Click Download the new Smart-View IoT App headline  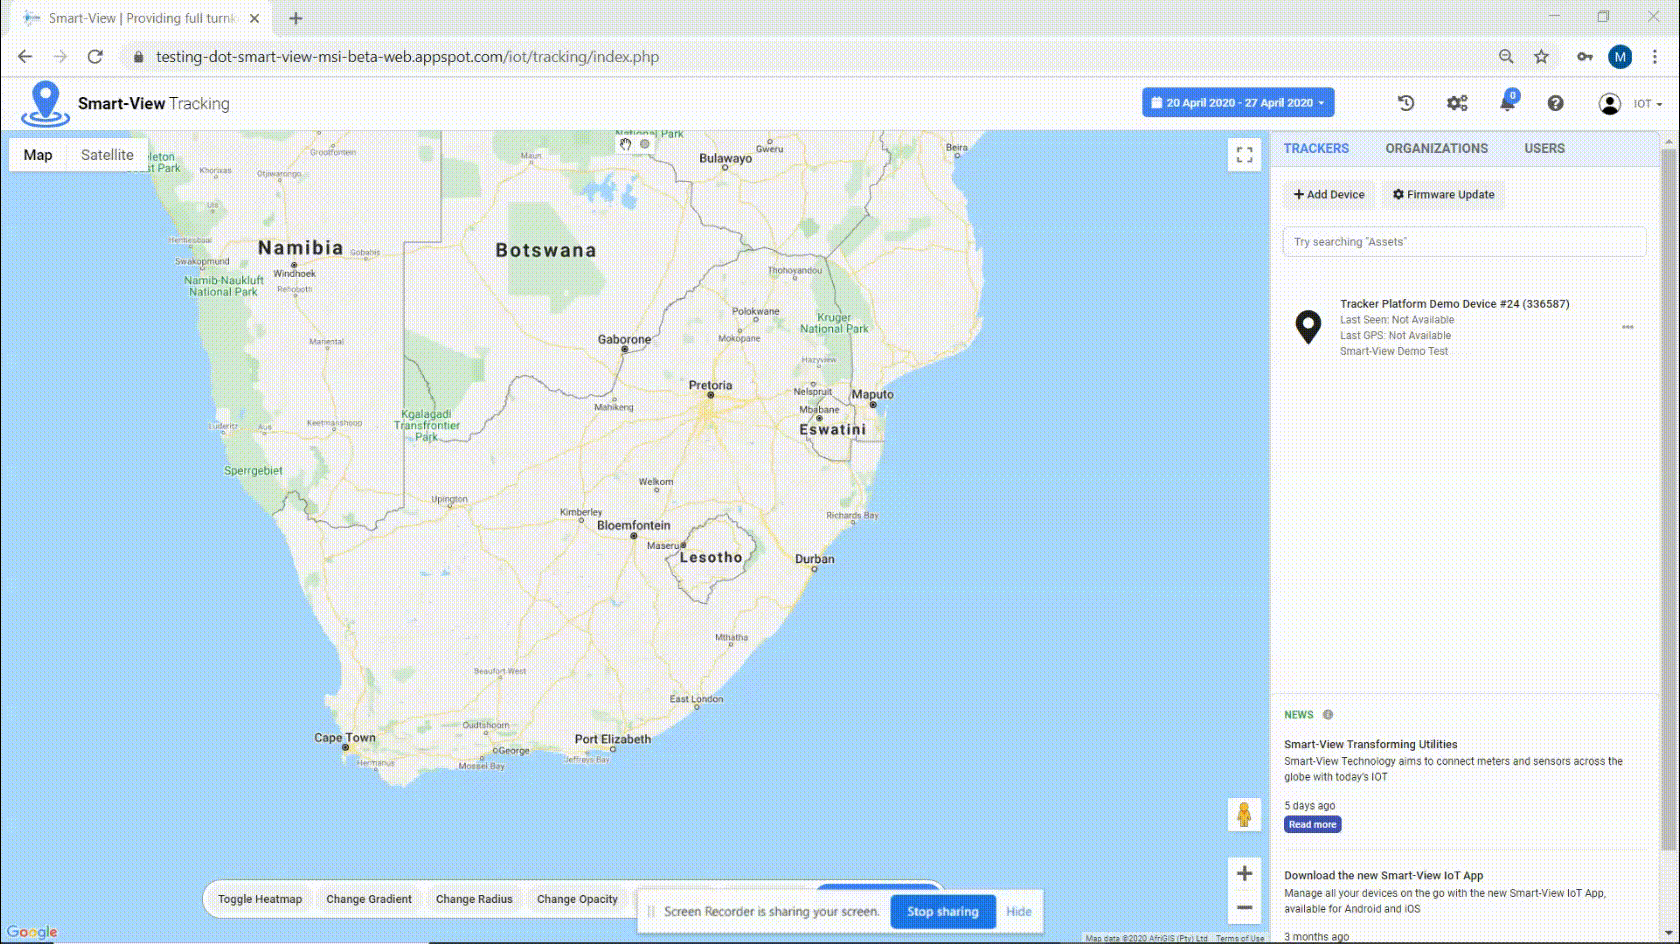[x=1383, y=876]
